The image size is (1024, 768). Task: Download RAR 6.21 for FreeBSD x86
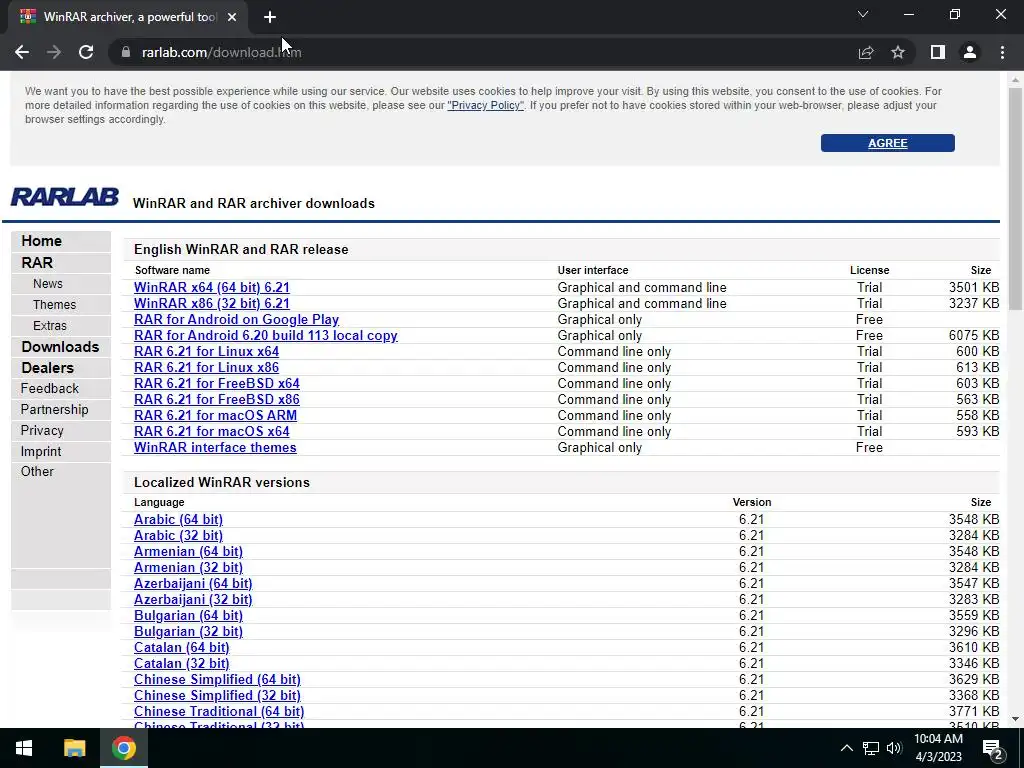coord(217,400)
